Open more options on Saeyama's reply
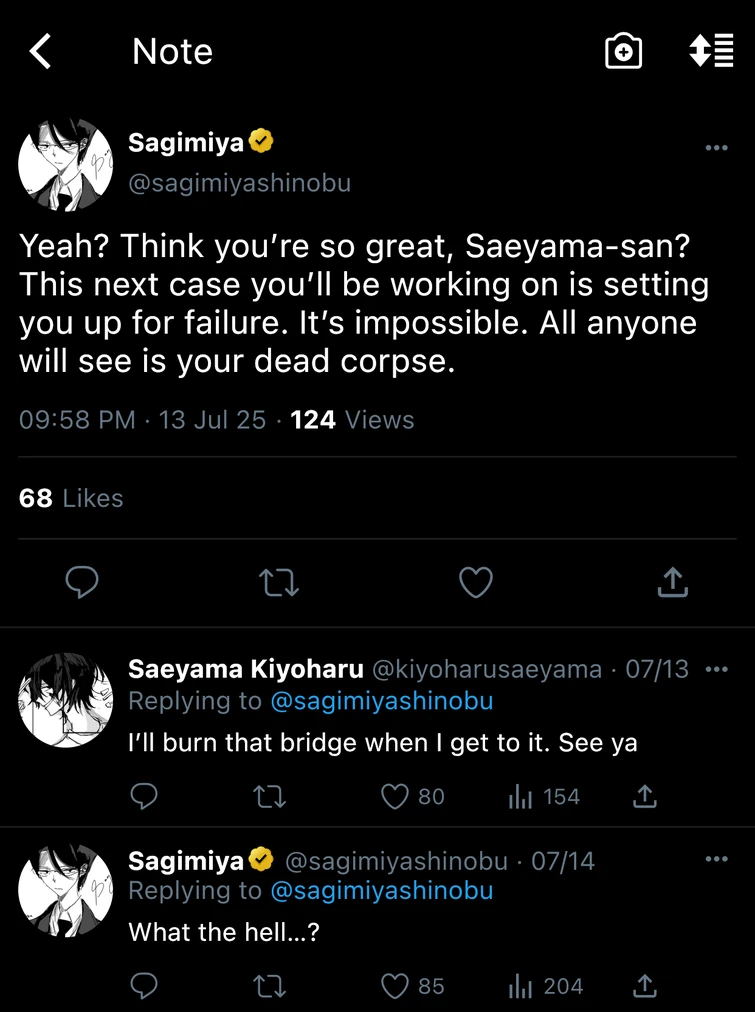This screenshot has width=755, height=1012. coord(716,669)
